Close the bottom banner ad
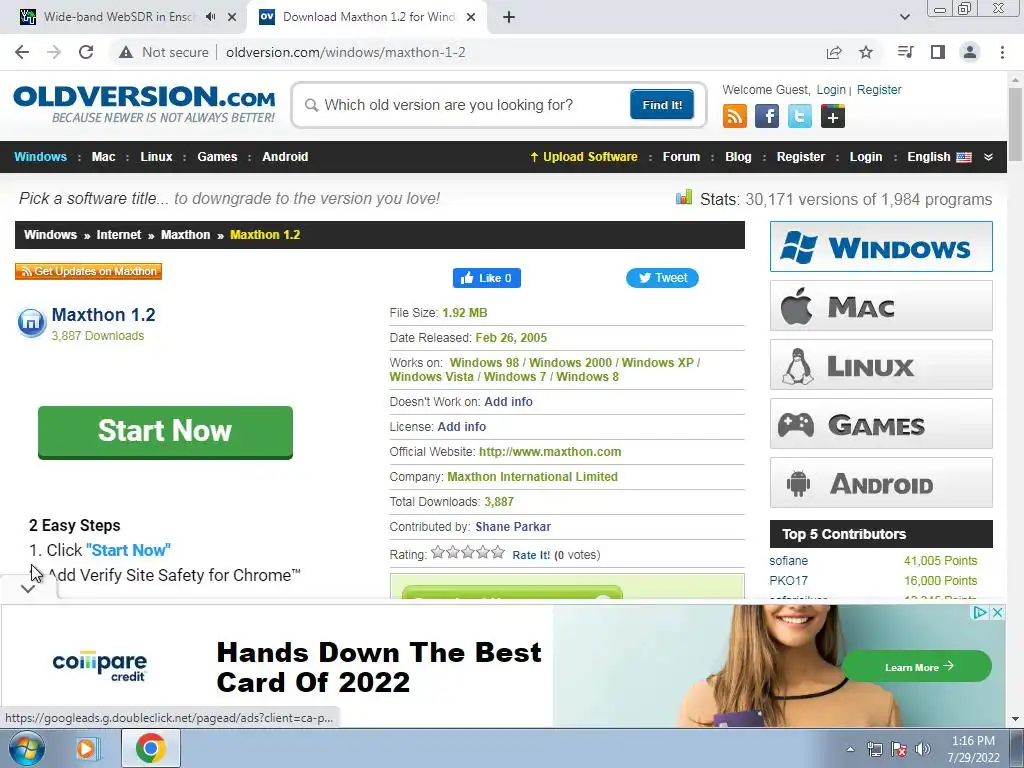Screen dimensions: 1024x768 pos(997,613)
